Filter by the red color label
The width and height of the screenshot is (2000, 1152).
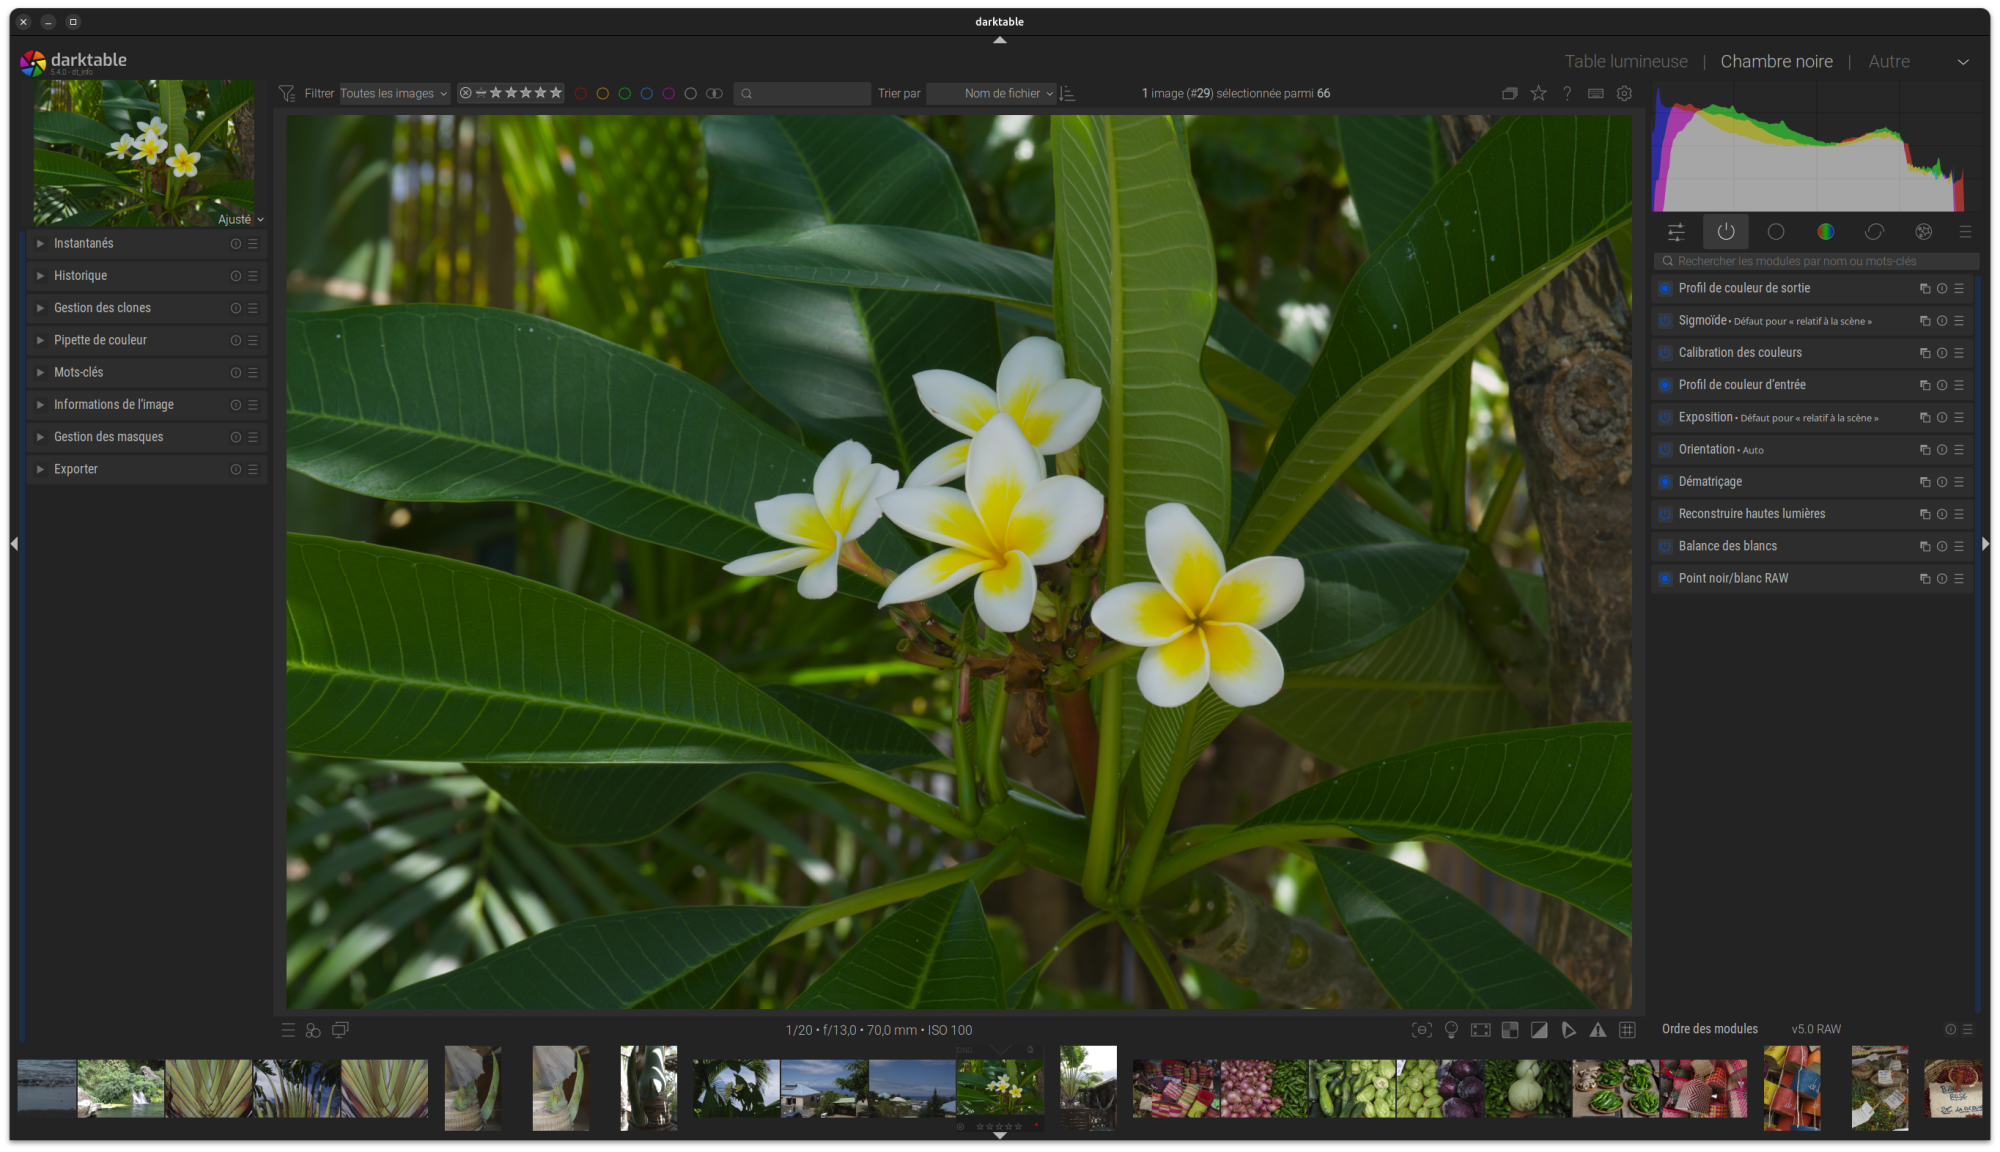pos(581,93)
